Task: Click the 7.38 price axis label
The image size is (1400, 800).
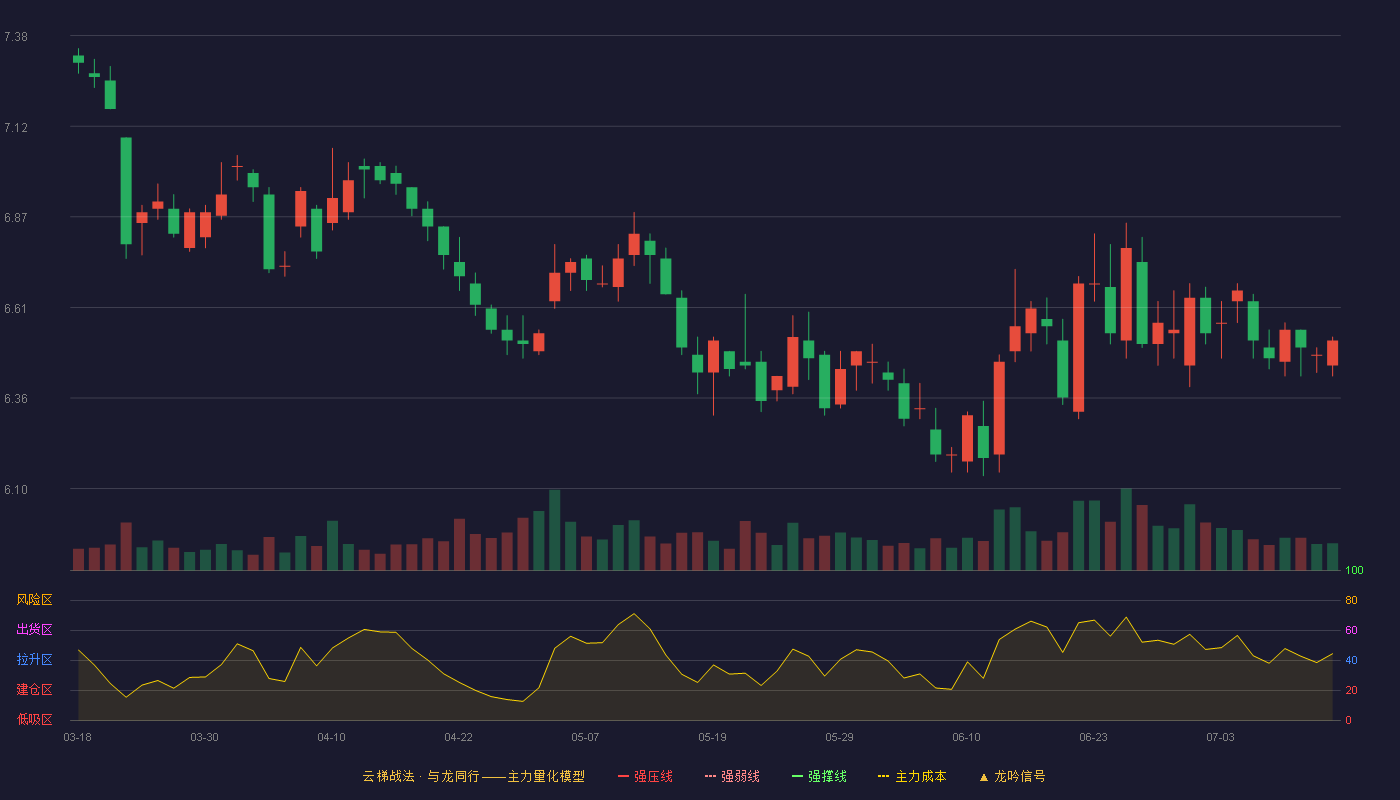Action: (16, 37)
